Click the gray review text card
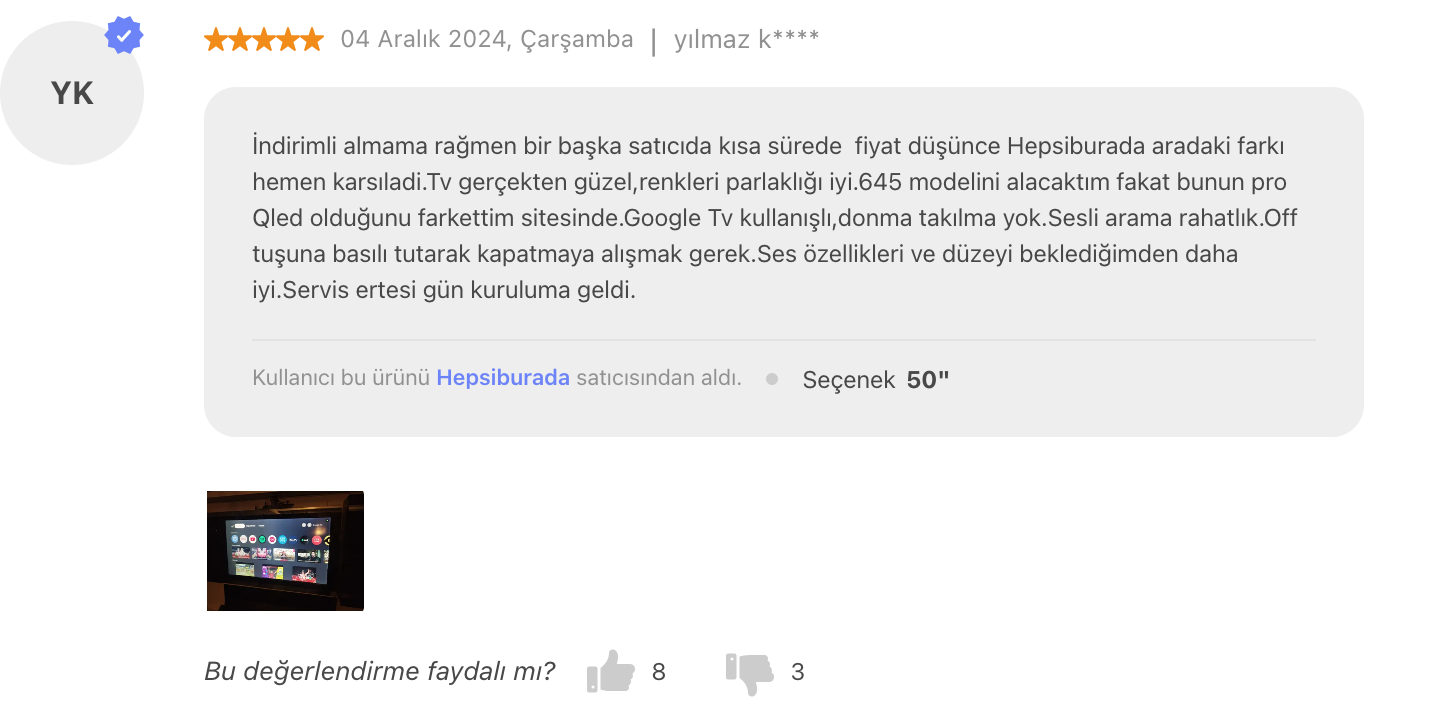The width and height of the screenshot is (1436, 722). tap(786, 260)
